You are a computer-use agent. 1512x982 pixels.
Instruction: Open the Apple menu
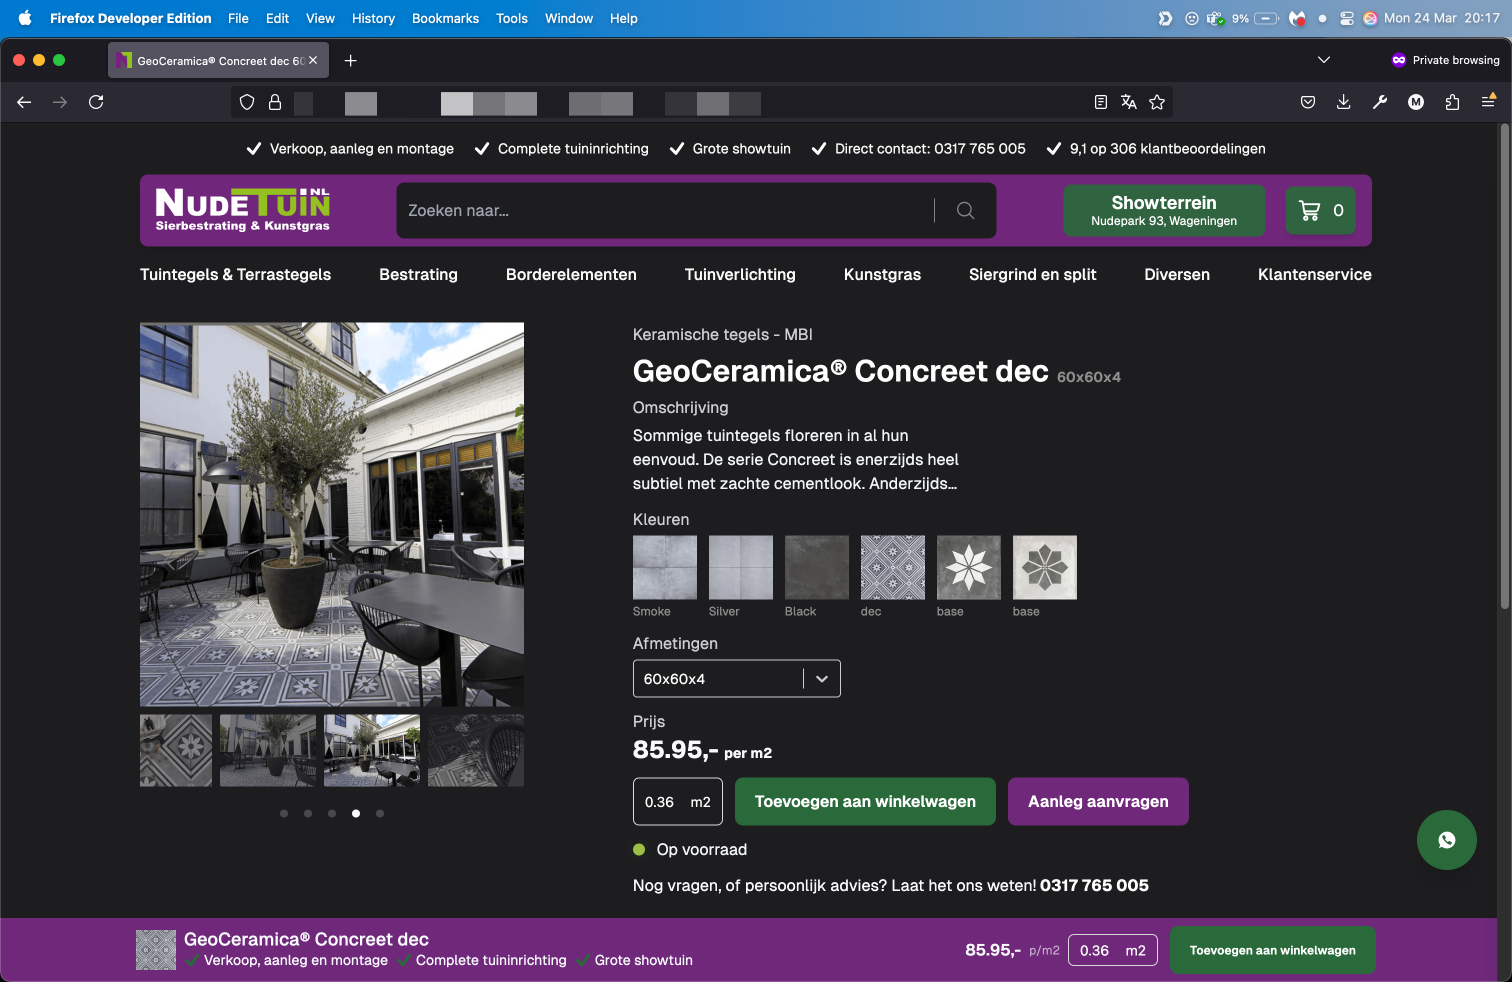click(25, 18)
